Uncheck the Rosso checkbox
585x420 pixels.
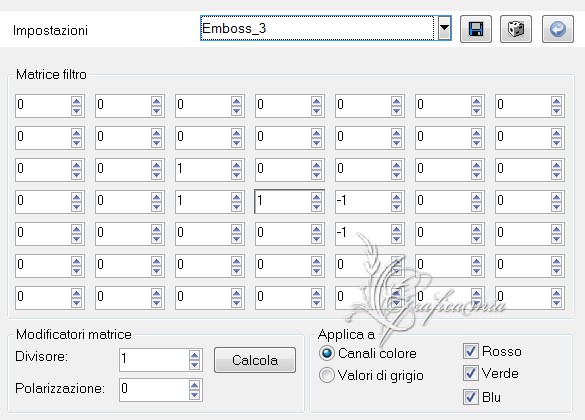(x=470, y=351)
